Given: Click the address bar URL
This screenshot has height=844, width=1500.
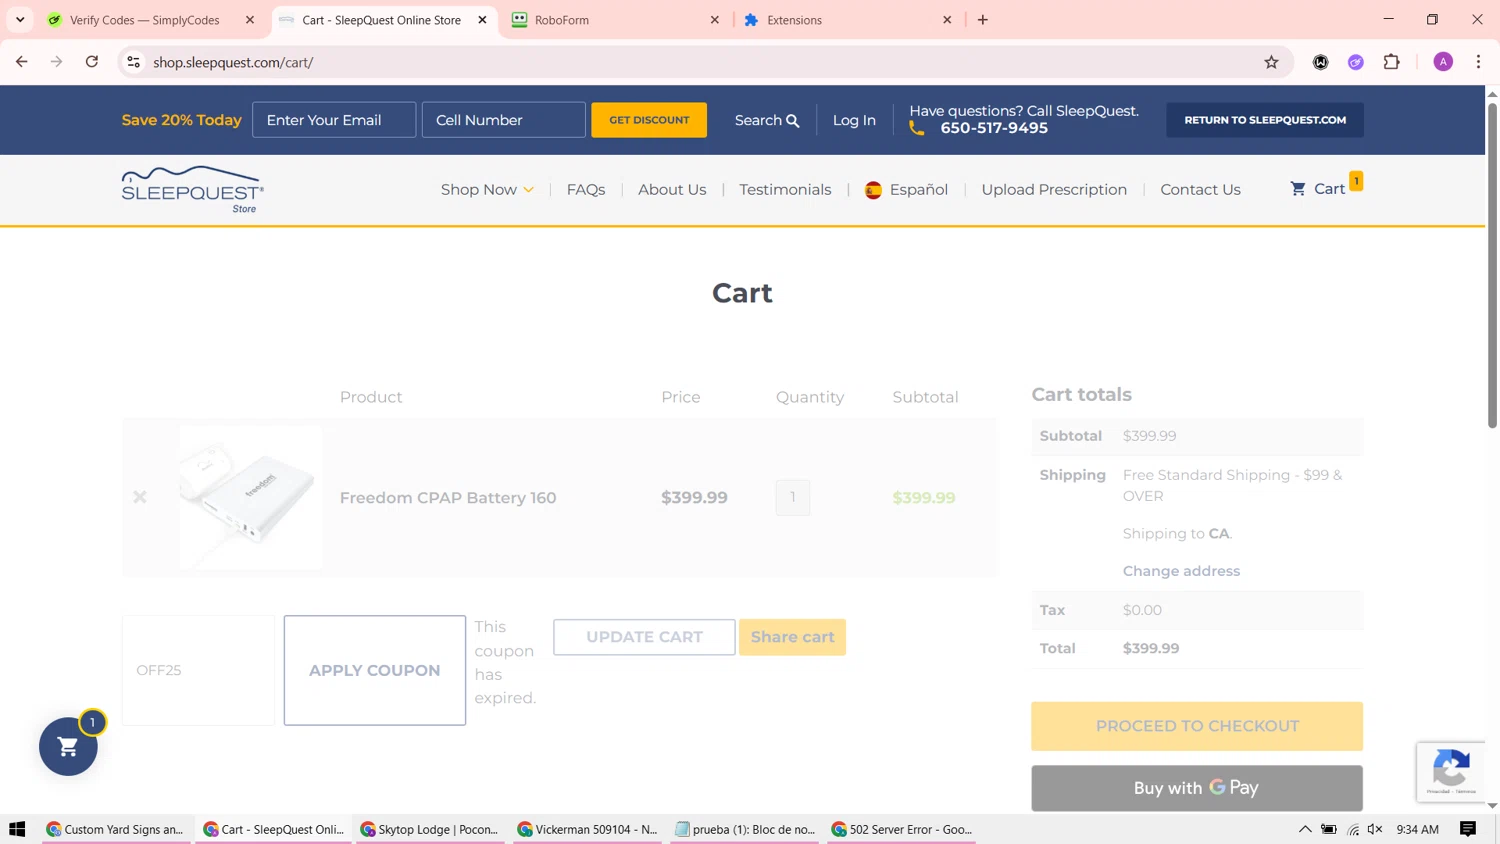Looking at the screenshot, I should (x=233, y=62).
